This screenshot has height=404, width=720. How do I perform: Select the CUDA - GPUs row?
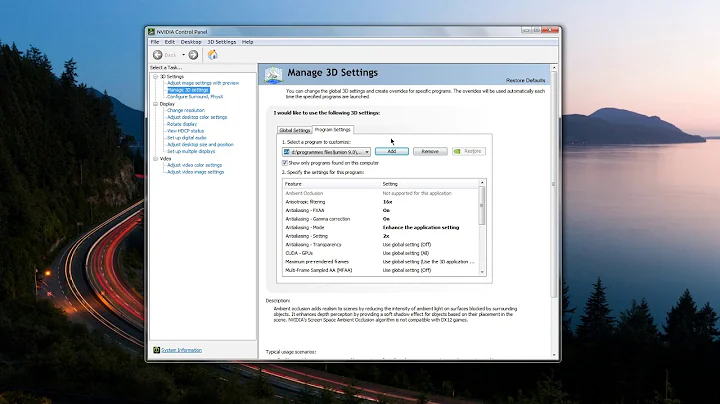tap(380, 253)
